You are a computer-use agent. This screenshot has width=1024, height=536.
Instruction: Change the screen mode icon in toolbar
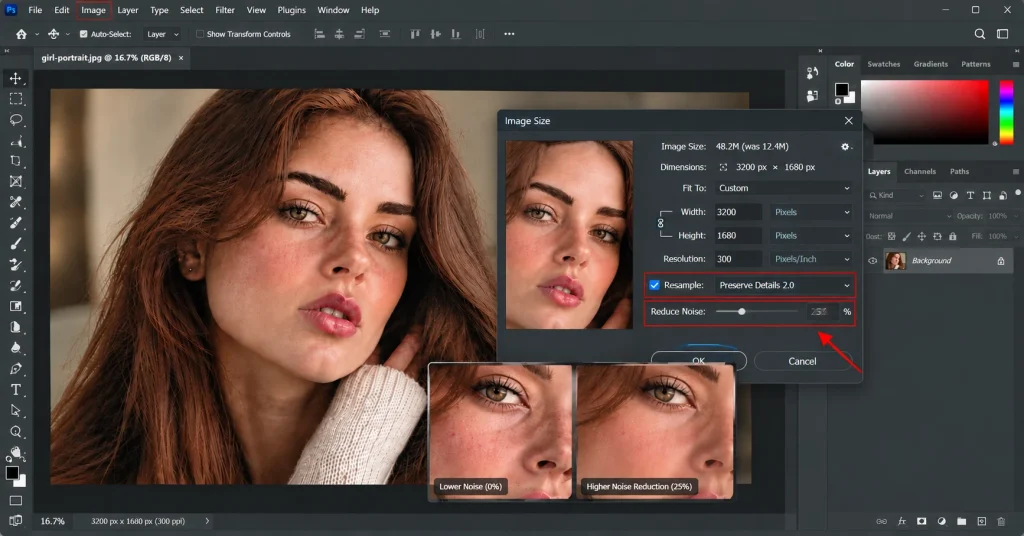[16, 521]
